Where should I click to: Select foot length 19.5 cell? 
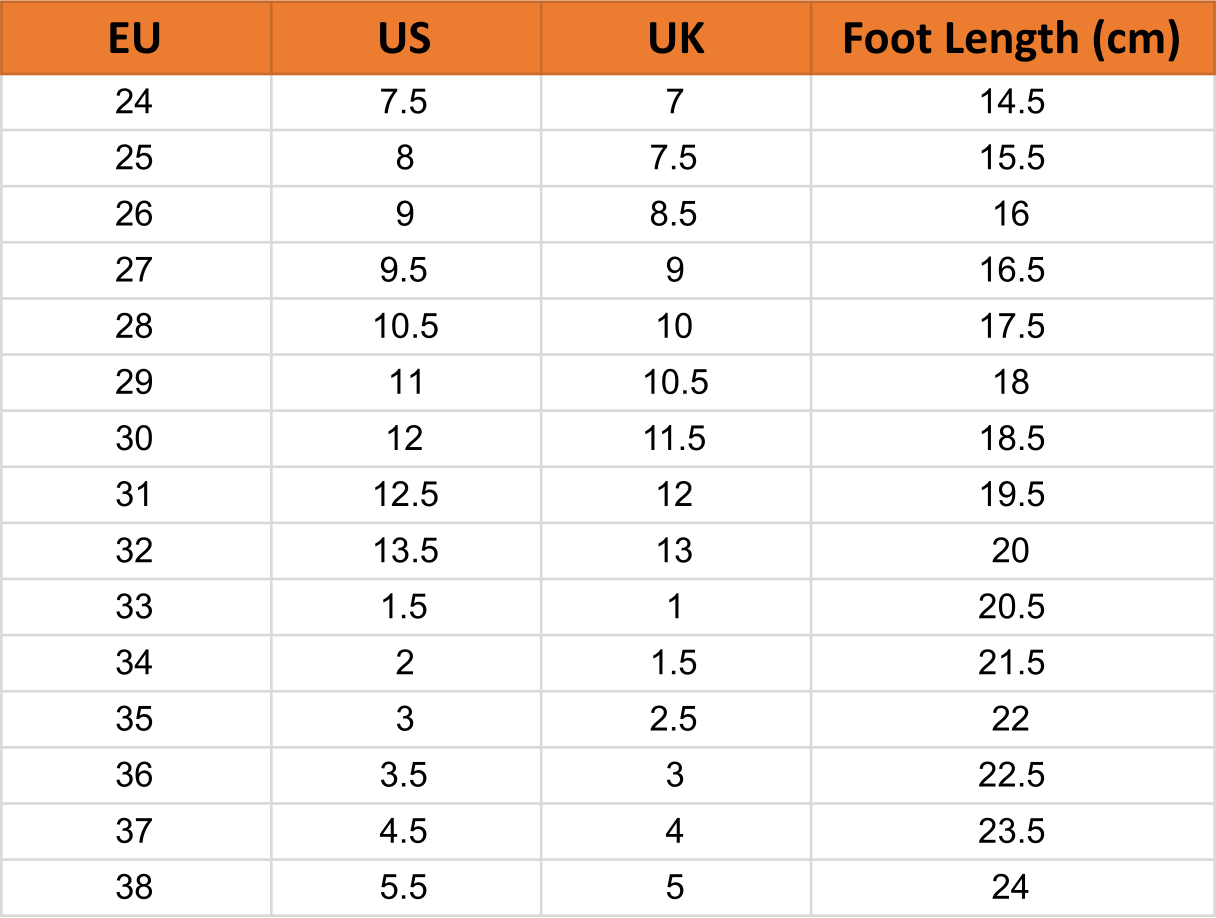tap(1012, 494)
